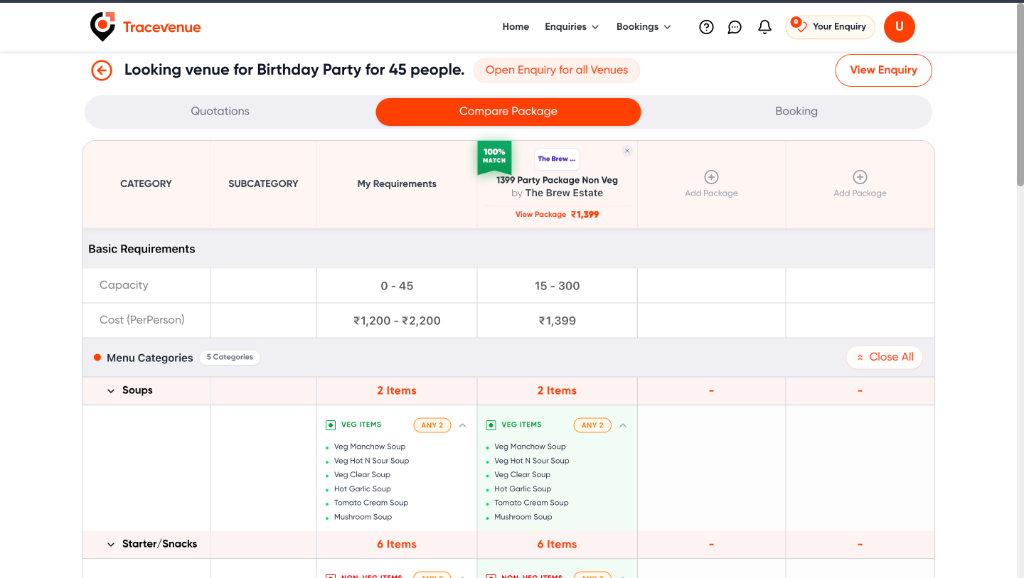Collapse the Soups category row
1024x578 pixels.
(111, 391)
